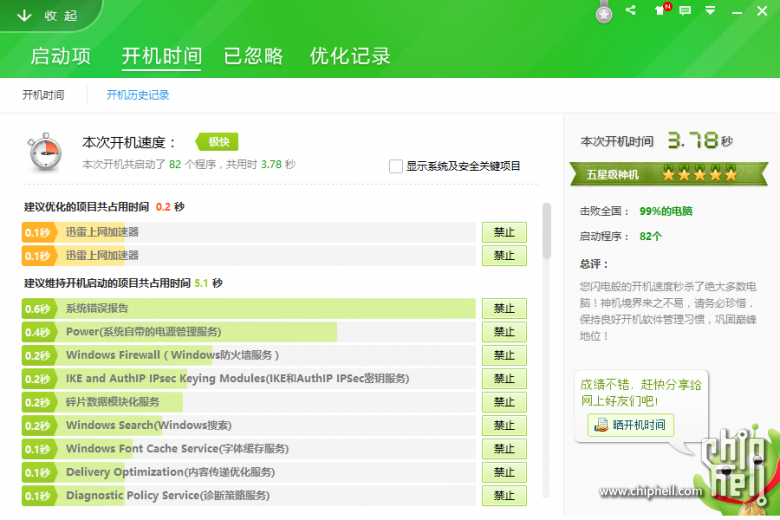The height and width of the screenshot is (520, 780).
Task: Click 建议优化的项目共占用时间 heading
Action: click(x=87, y=207)
